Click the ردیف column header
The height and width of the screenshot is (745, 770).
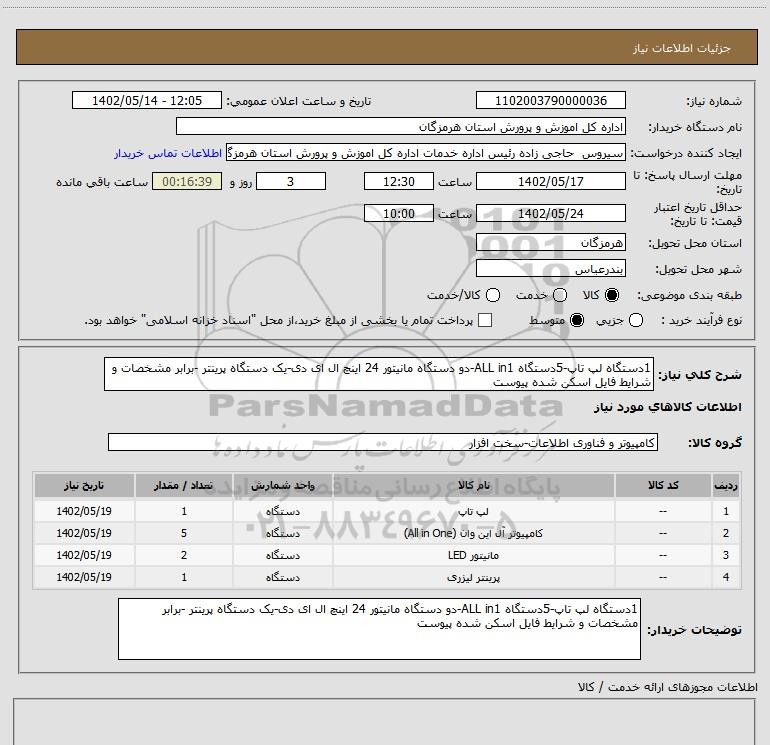tap(726, 485)
